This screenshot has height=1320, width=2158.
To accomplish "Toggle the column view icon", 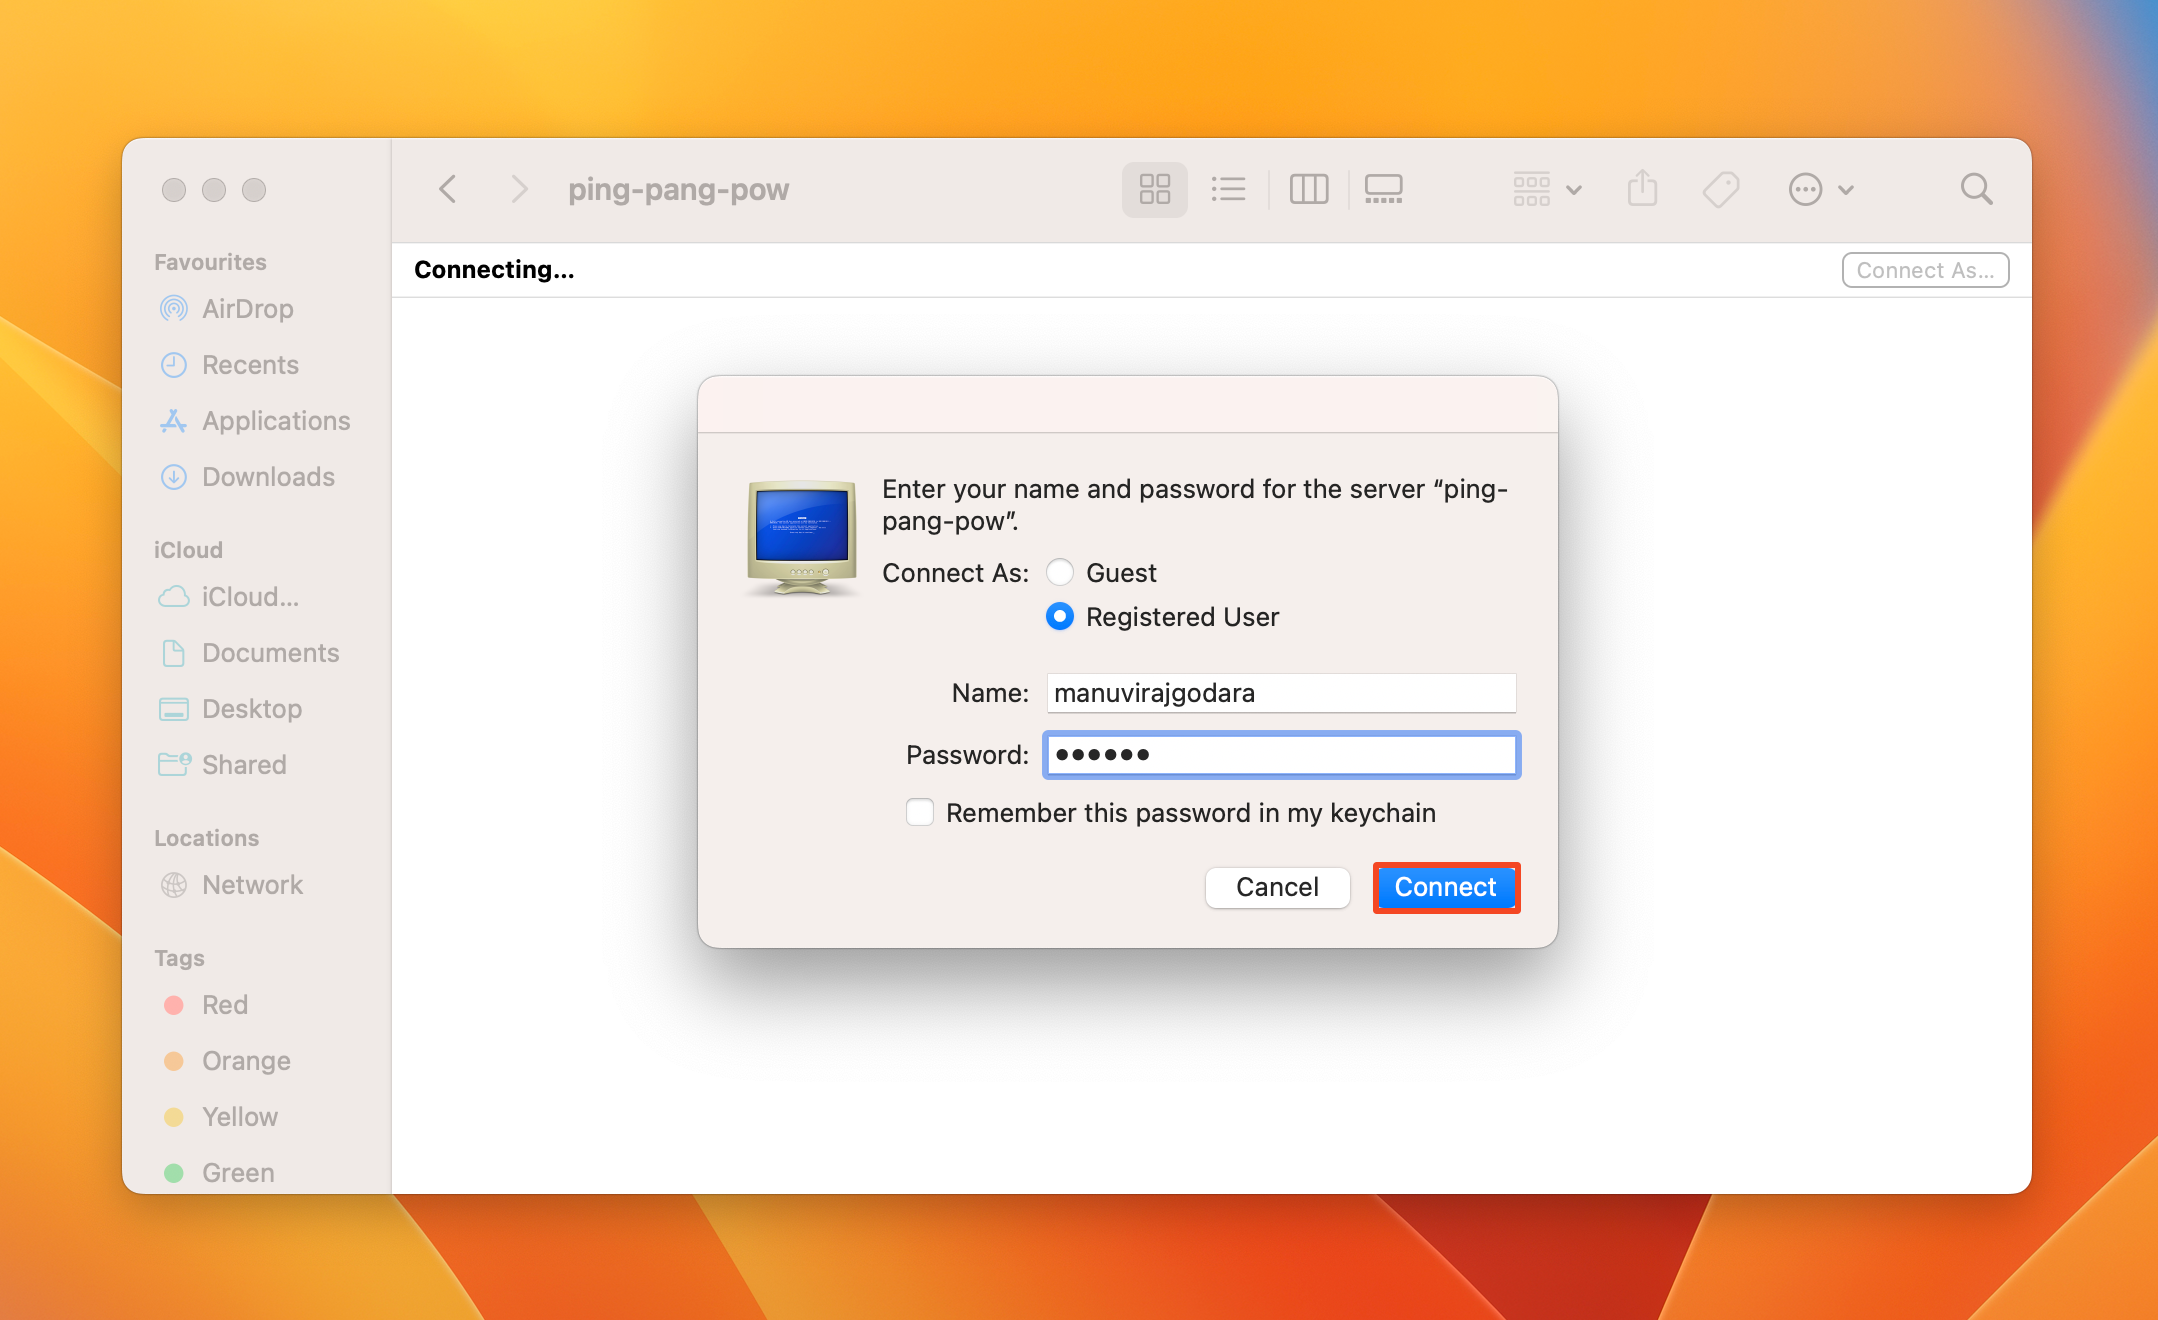I will [x=1307, y=190].
